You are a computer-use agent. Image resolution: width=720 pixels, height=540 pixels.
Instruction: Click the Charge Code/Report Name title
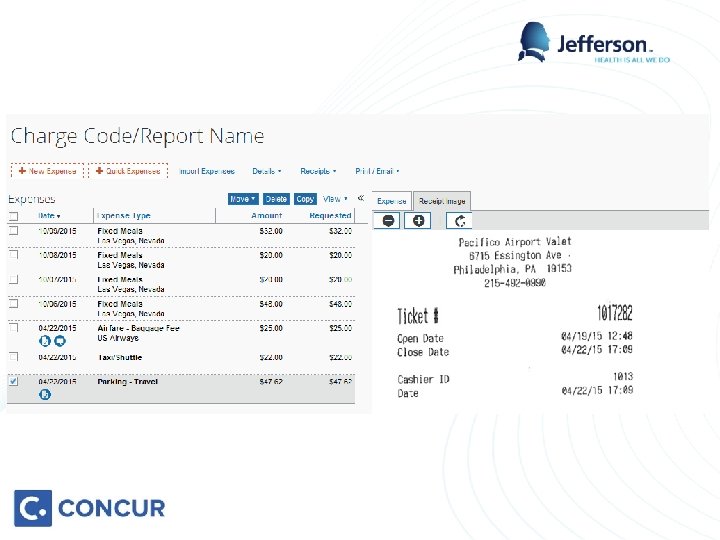tap(137, 136)
